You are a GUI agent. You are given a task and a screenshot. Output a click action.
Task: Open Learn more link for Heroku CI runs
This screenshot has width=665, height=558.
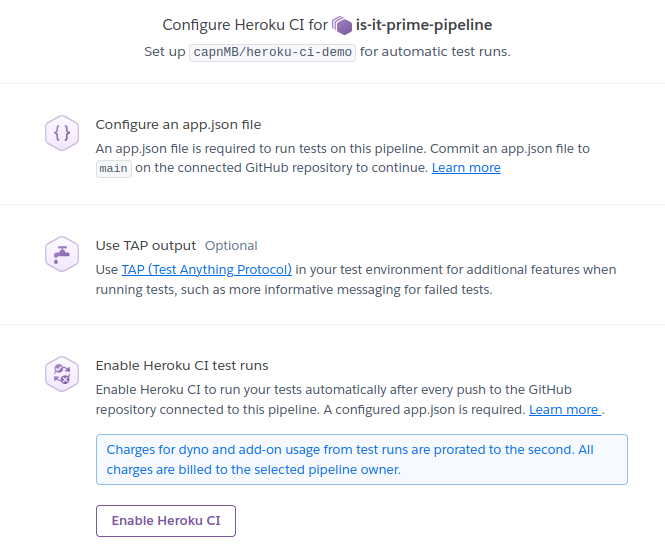pyautogui.click(x=565, y=410)
